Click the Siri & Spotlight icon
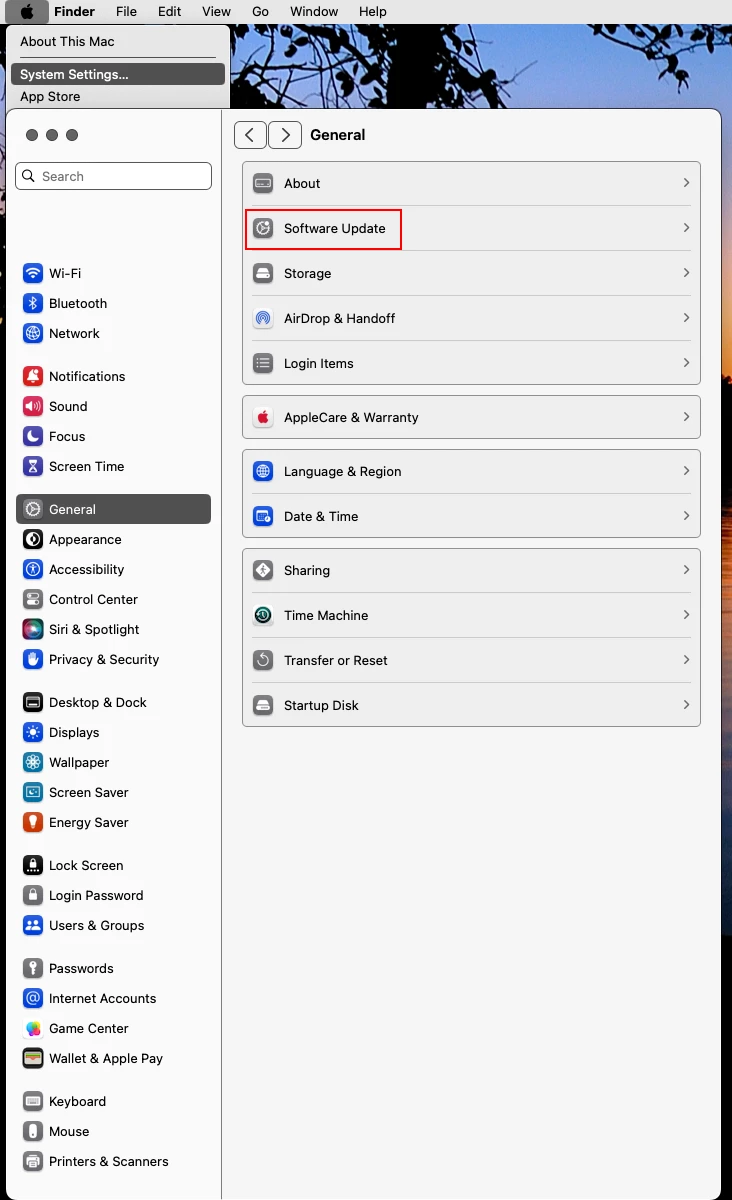This screenshot has width=732, height=1200. [33, 629]
